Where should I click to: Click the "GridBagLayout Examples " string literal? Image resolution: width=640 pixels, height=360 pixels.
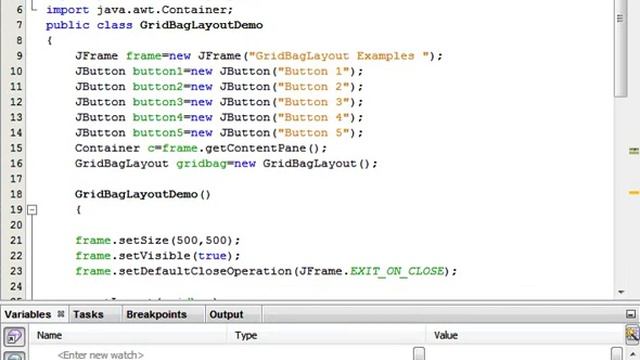point(339,56)
